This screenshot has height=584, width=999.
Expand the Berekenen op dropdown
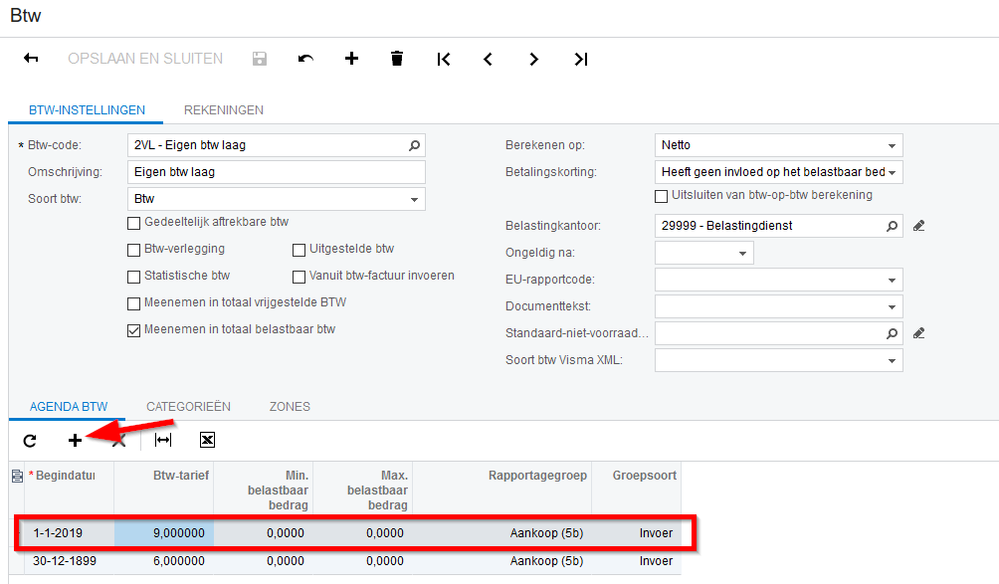[892, 145]
